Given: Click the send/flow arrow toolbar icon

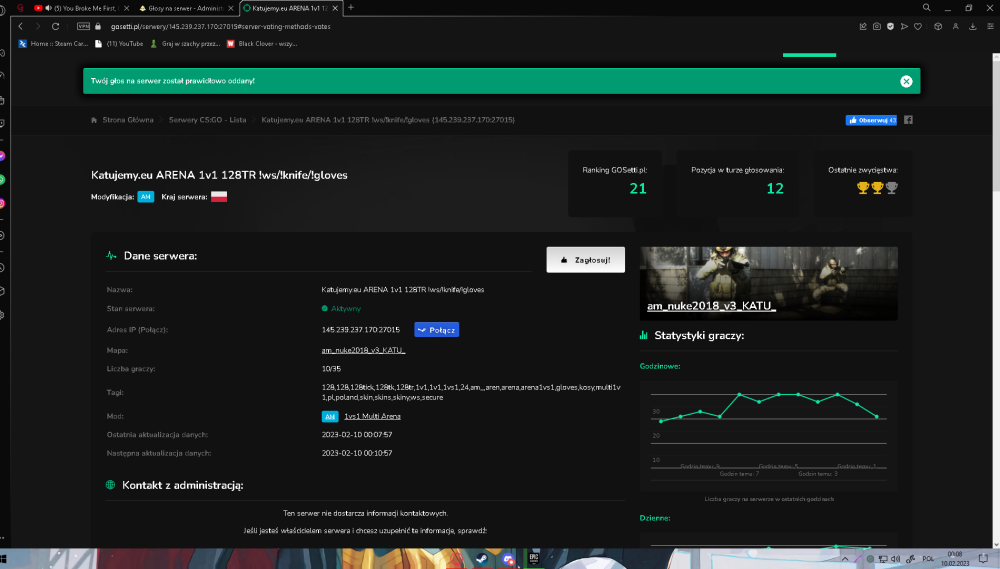Looking at the screenshot, I should pyautogui.click(x=904, y=26).
